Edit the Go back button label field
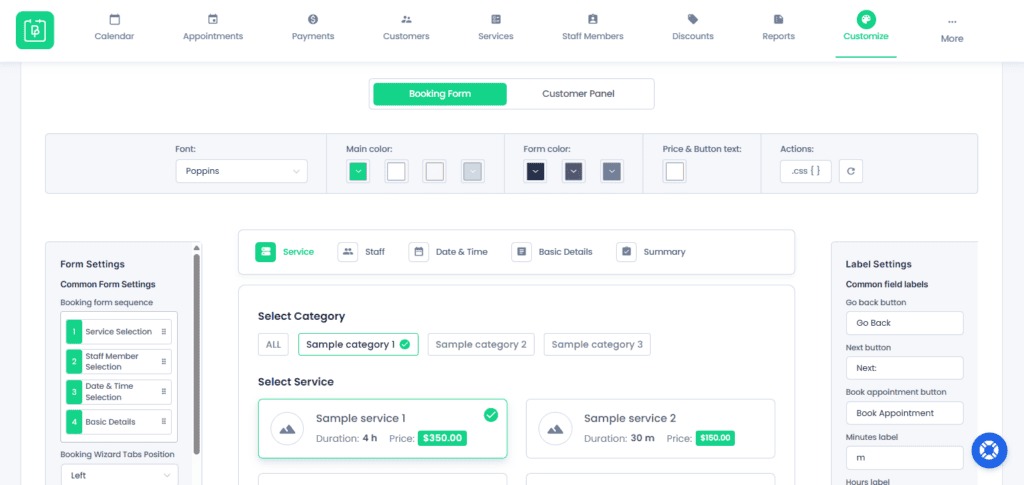This screenshot has height=485, width=1024. click(904, 323)
